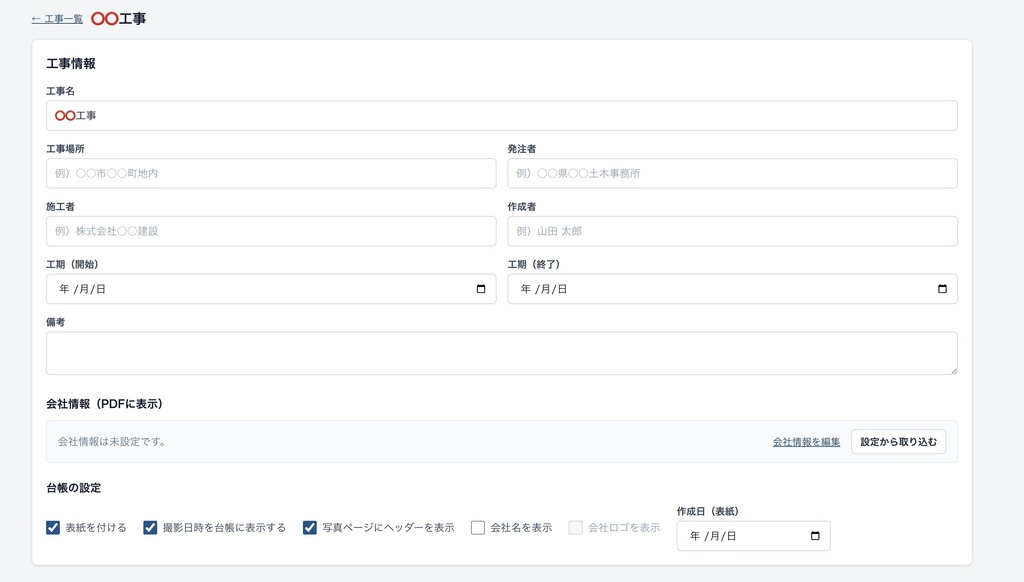The image size is (1024, 582).
Task: Uncheck 表紙を付ける checkbox
Action: 53,528
